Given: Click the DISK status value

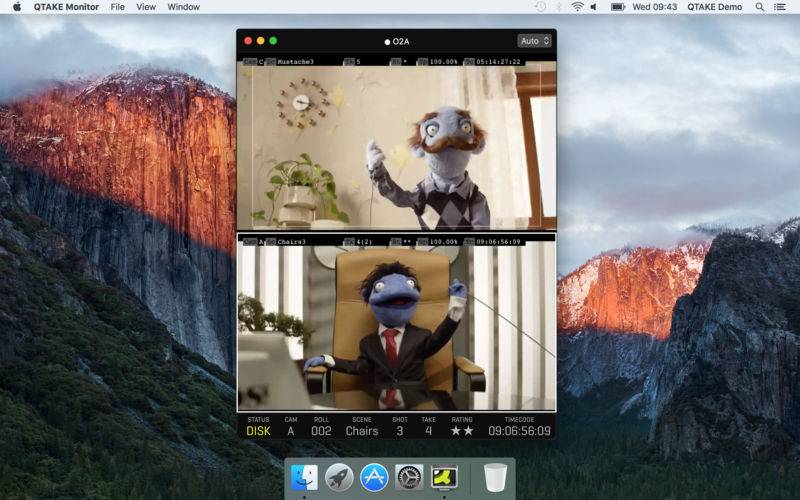Looking at the screenshot, I should (x=258, y=431).
